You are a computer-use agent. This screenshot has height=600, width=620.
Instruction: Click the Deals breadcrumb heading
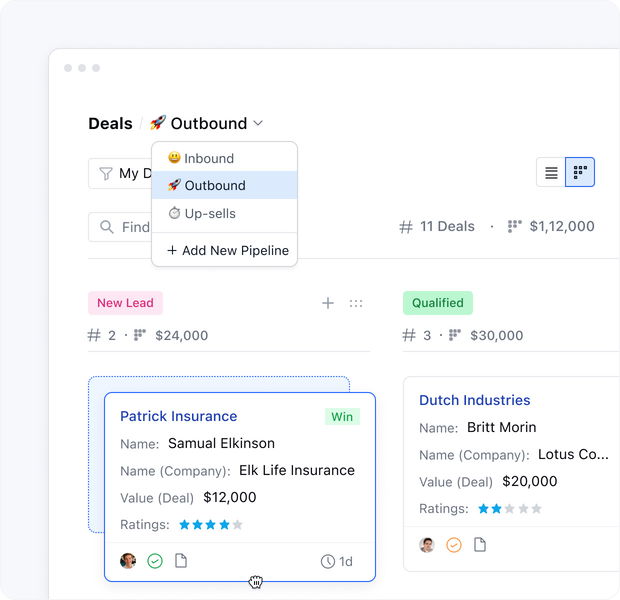(110, 123)
